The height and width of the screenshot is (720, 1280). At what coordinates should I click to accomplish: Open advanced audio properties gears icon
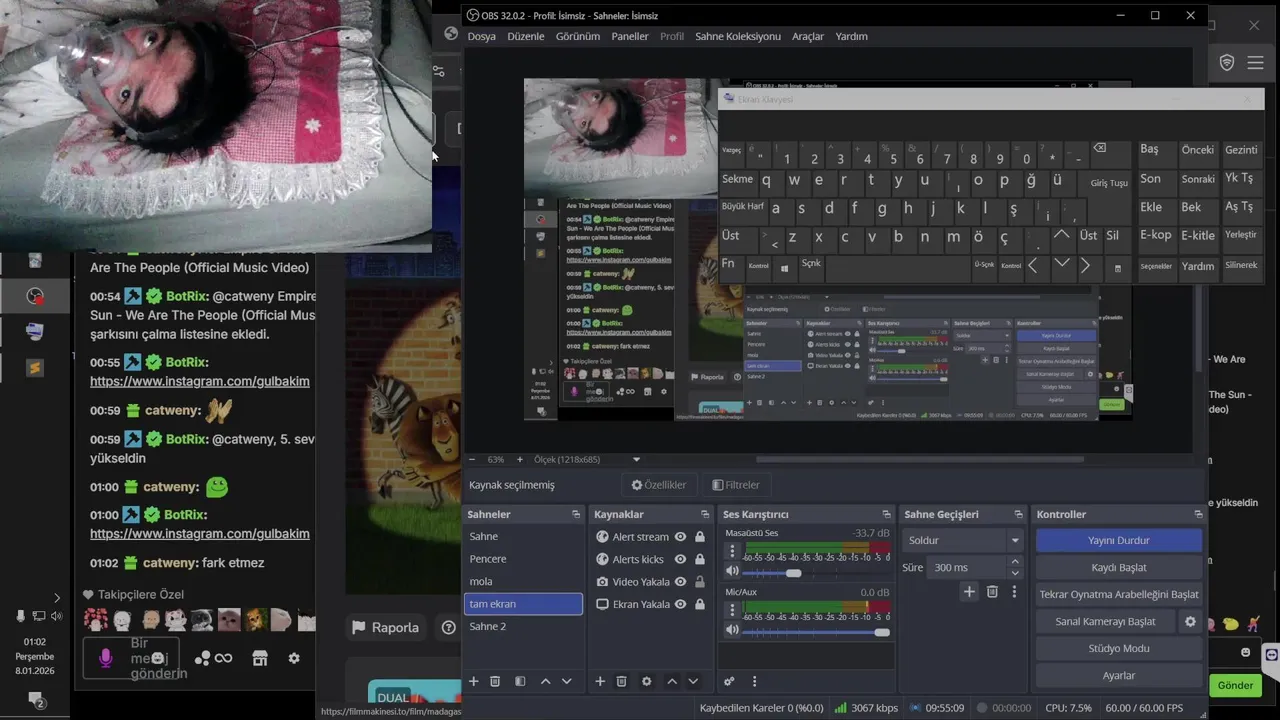(729, 681)
